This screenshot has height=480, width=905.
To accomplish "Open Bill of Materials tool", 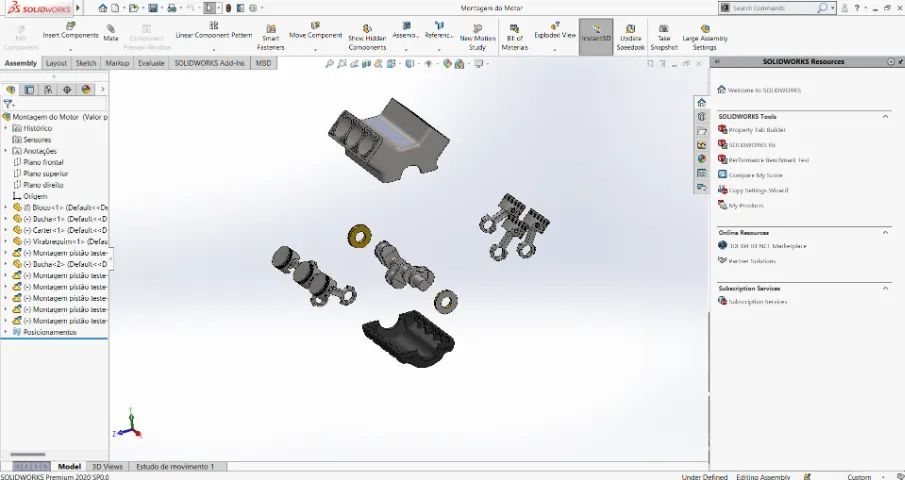I will (x=514, y=38).
